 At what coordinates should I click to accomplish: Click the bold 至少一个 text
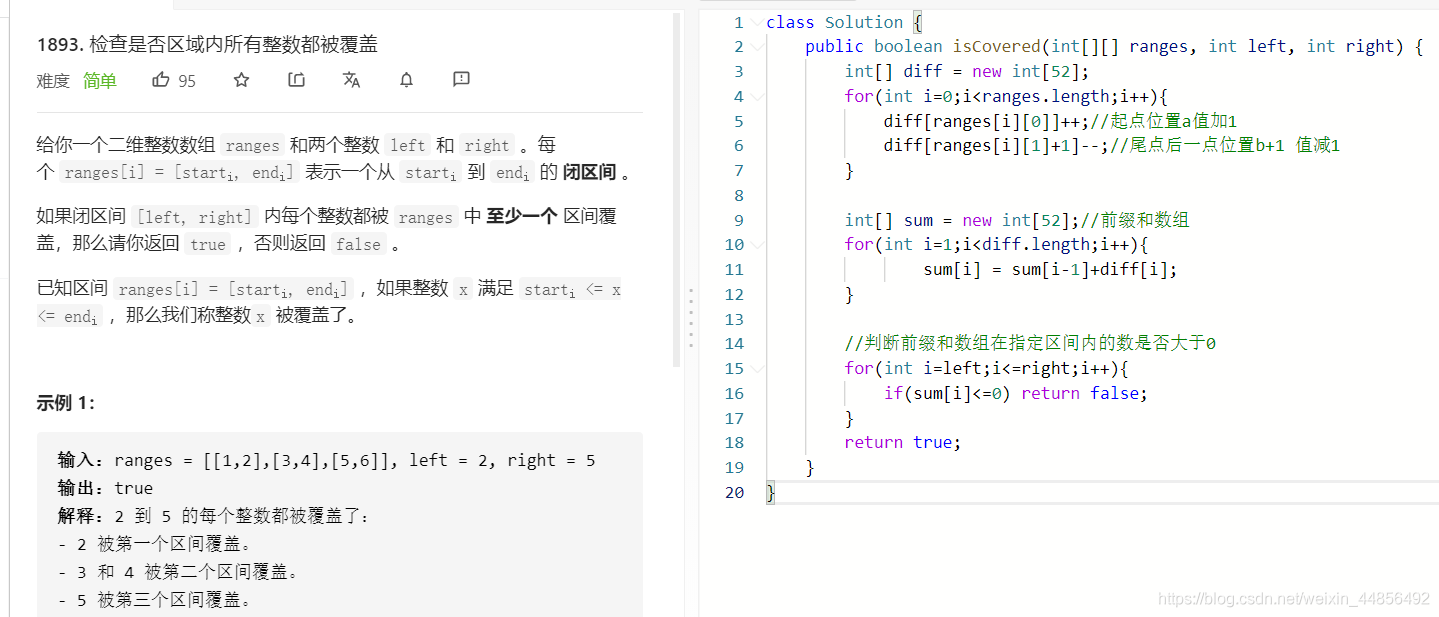pyautogui.click(x=521, y=216)
